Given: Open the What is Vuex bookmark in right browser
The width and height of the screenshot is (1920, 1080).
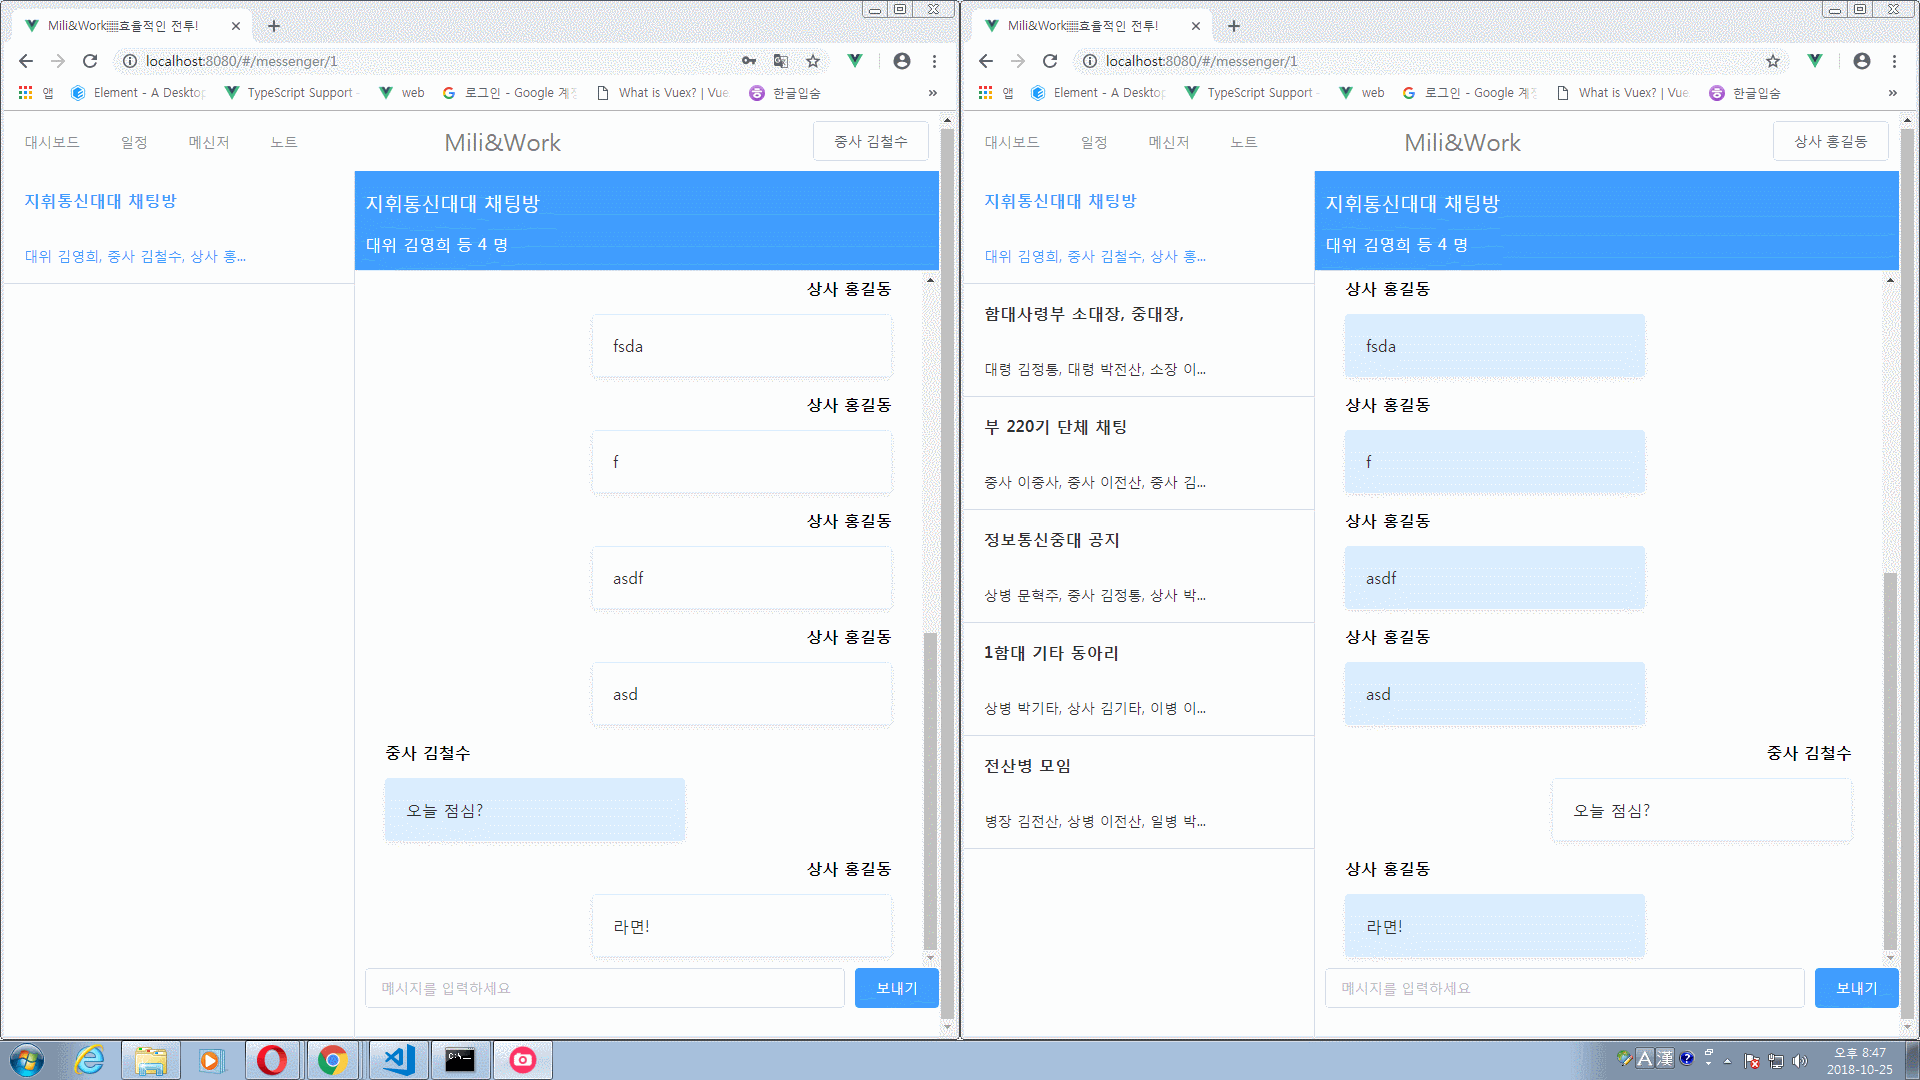Looking at the screenshot, I should (1622, 93).
